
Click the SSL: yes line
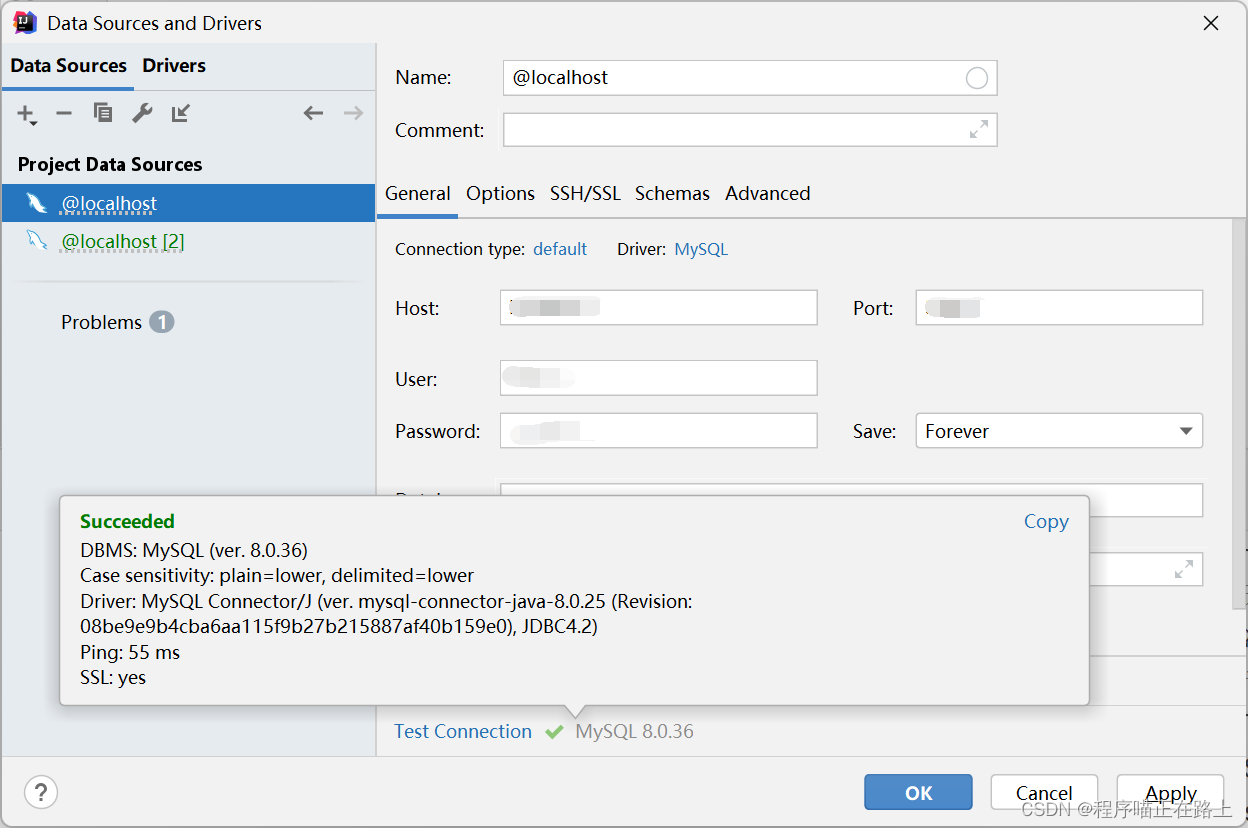tap(113, 678)
